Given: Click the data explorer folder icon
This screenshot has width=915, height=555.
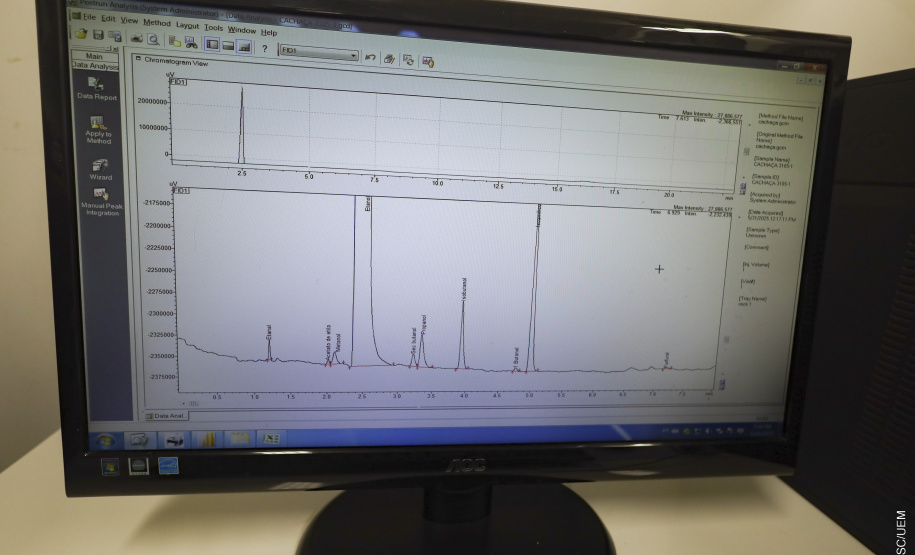Looking at the screenshot, I should pos(174,41).
